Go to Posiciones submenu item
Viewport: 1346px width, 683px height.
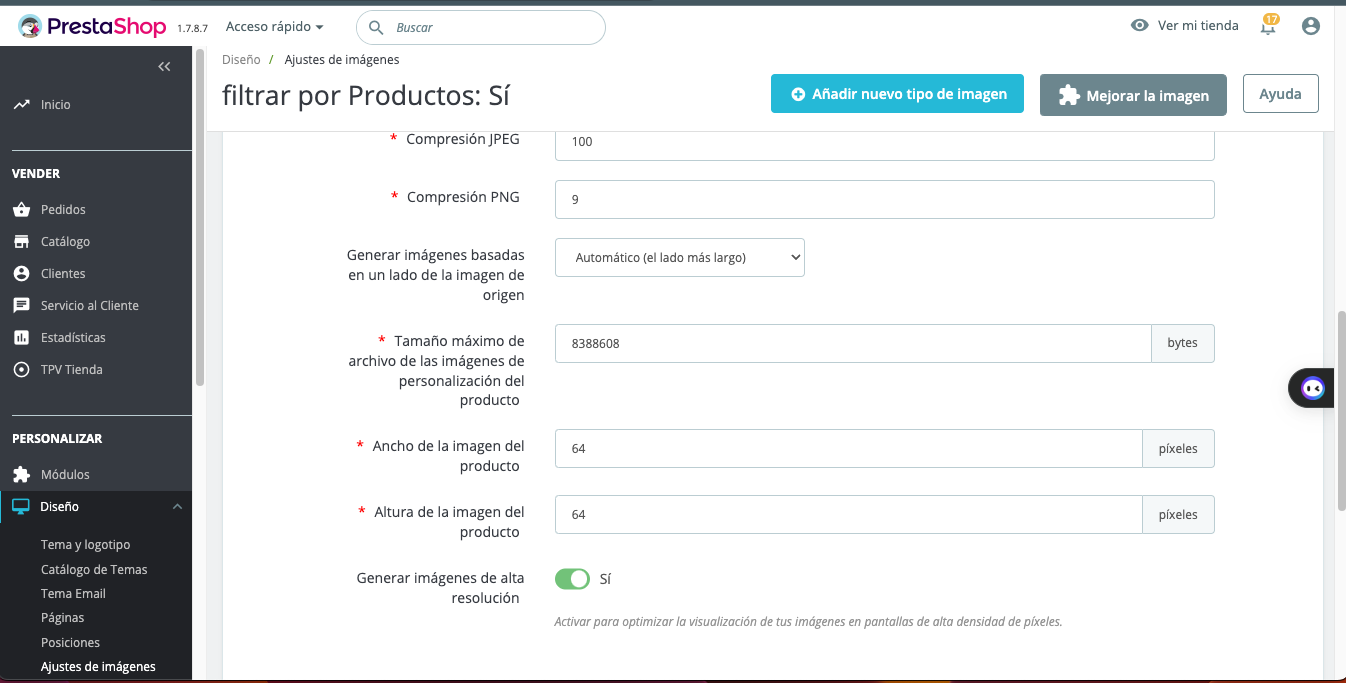pyautogui.click(x=70, y=642)
